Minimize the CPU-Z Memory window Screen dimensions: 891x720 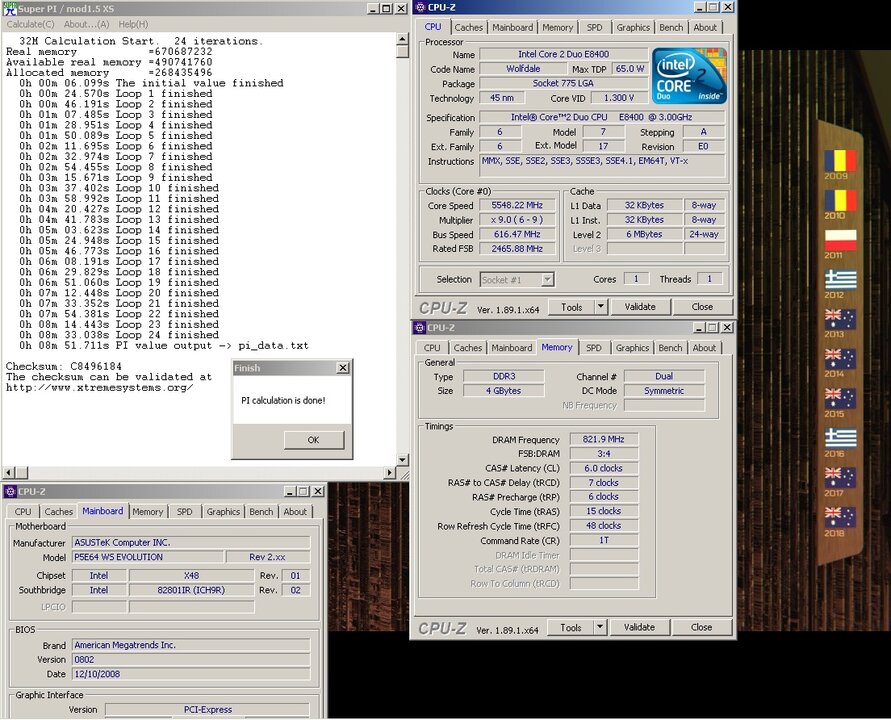point(699,328)
